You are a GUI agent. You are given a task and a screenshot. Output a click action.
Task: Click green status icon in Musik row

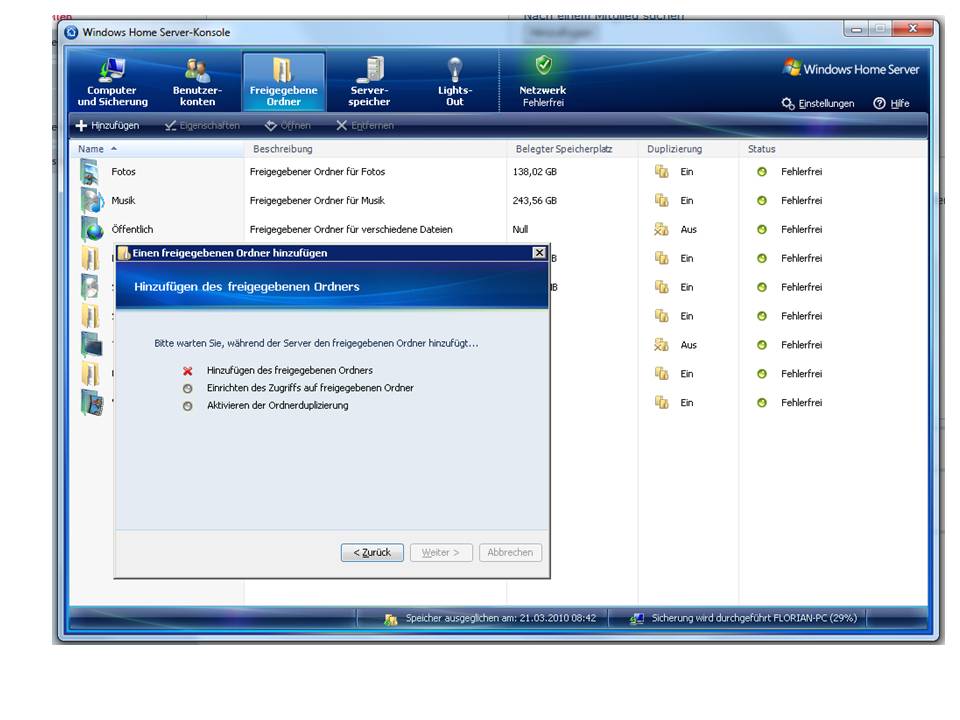click(x=762, y=201)
